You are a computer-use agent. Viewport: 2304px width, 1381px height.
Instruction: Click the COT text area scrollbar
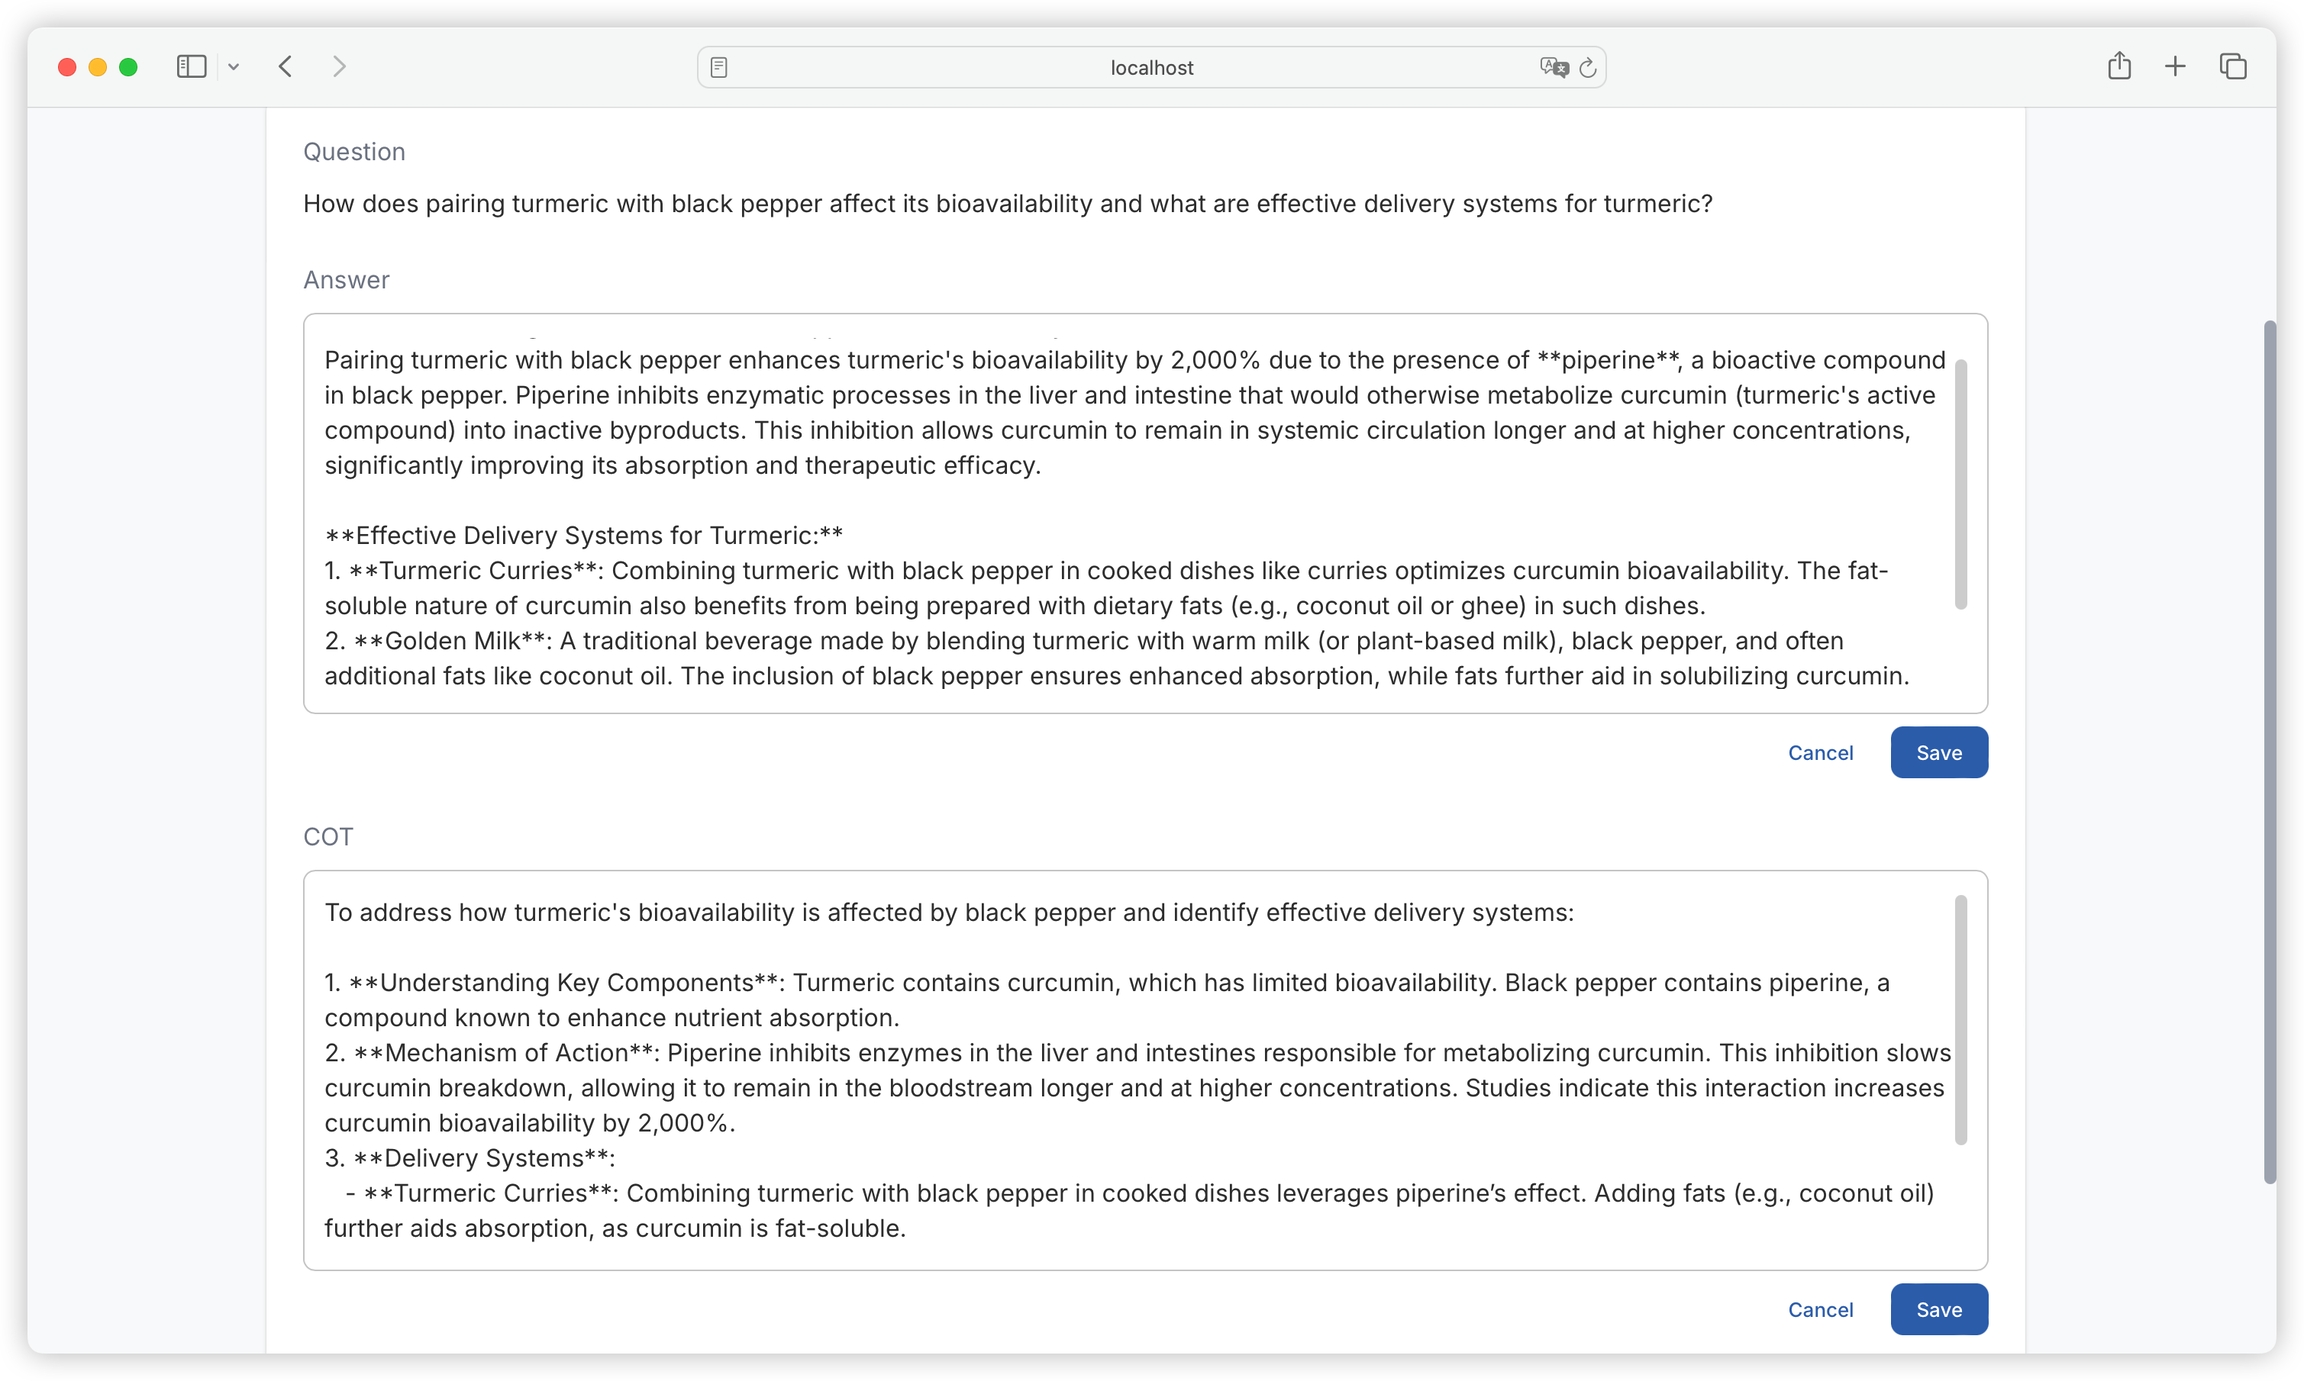[1960, 1020]
